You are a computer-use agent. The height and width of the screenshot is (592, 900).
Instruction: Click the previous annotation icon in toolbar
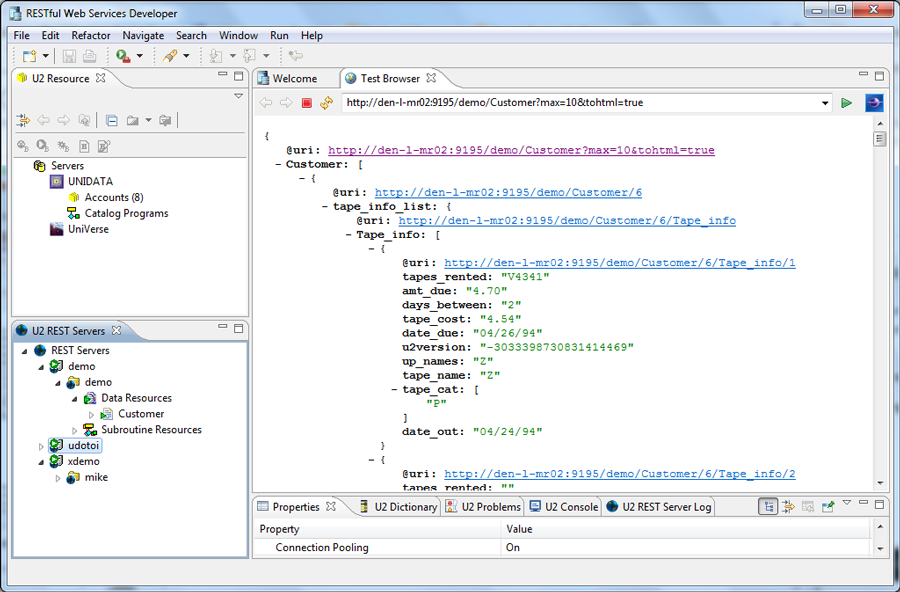[250, 56]
